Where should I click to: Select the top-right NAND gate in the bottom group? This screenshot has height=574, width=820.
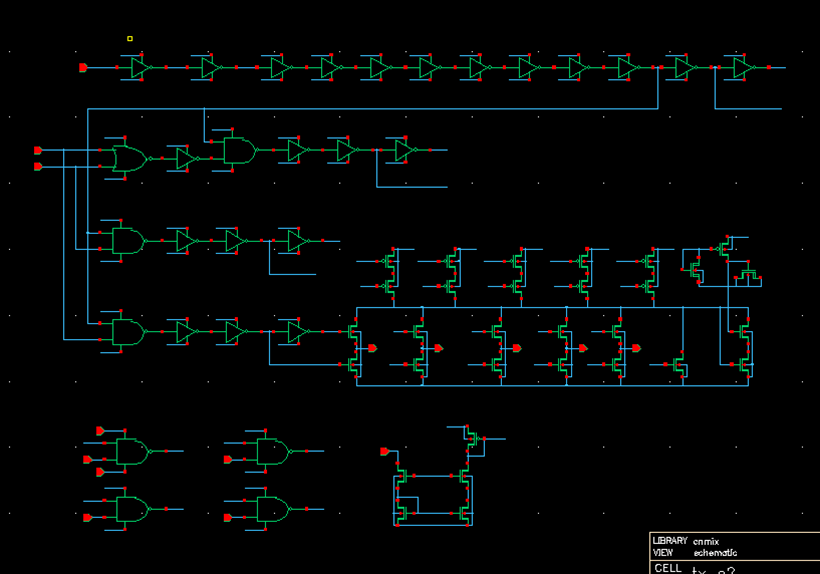point(269,452)
